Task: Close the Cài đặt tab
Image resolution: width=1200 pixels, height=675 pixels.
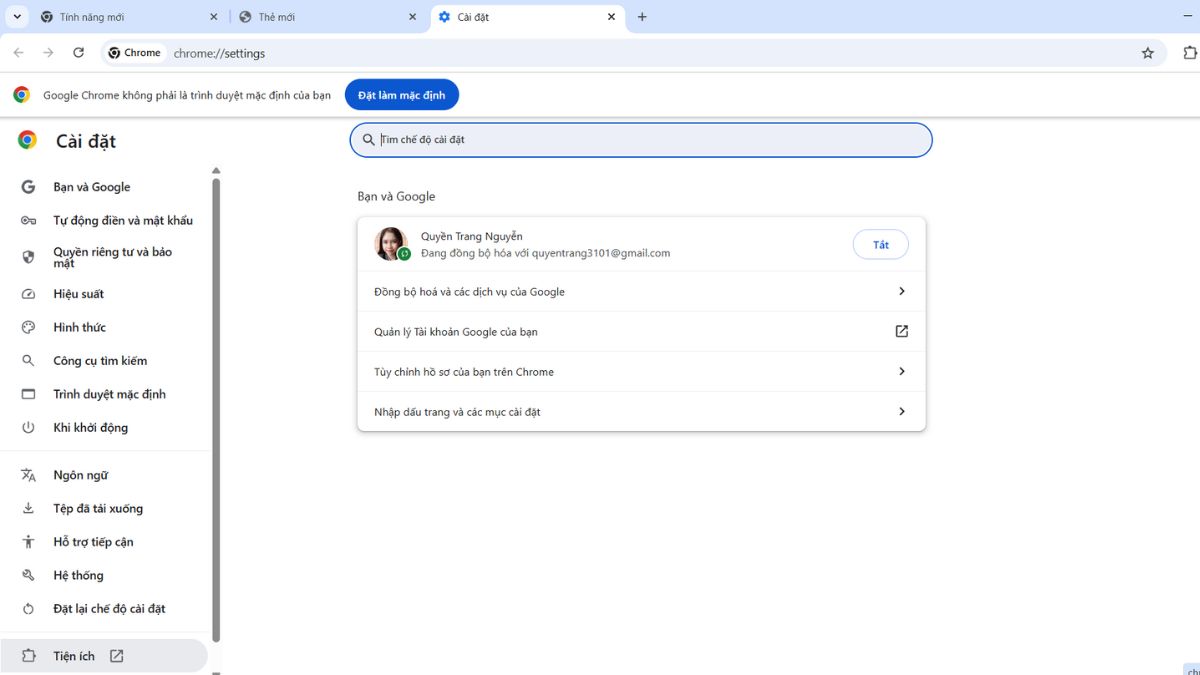Action: pyautogui.click(x=611, y=17)
